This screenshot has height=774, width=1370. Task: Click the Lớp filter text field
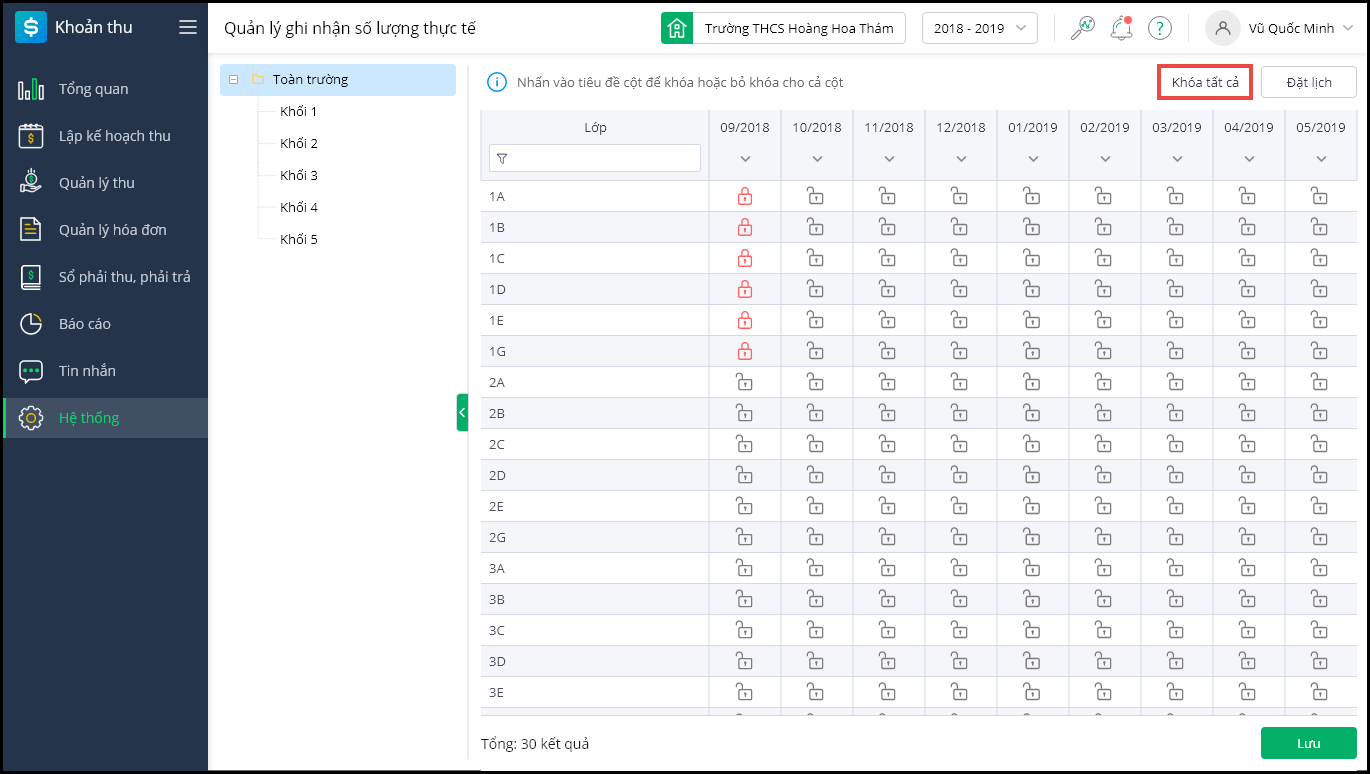[x=604, y=158]
